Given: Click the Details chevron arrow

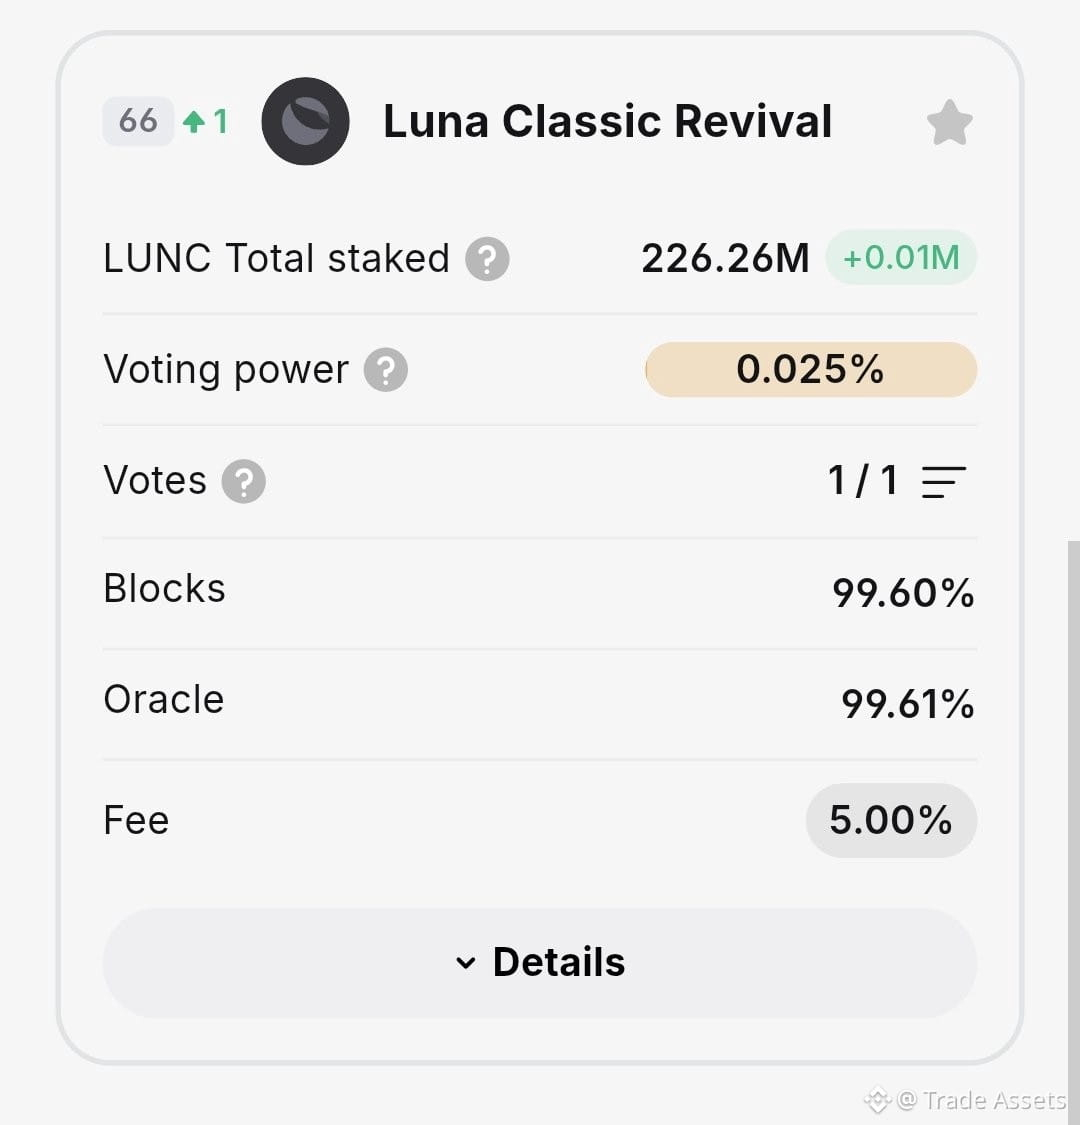Looking at the screenshot, I should click(x=466, y=963).
